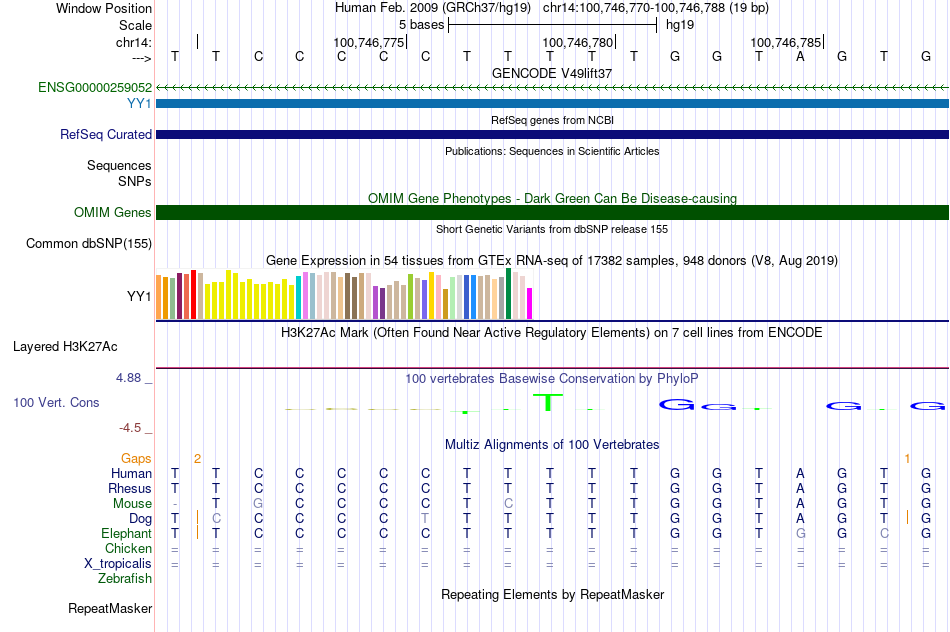Click the 100 Vert. Cons track label

[56, 402]
